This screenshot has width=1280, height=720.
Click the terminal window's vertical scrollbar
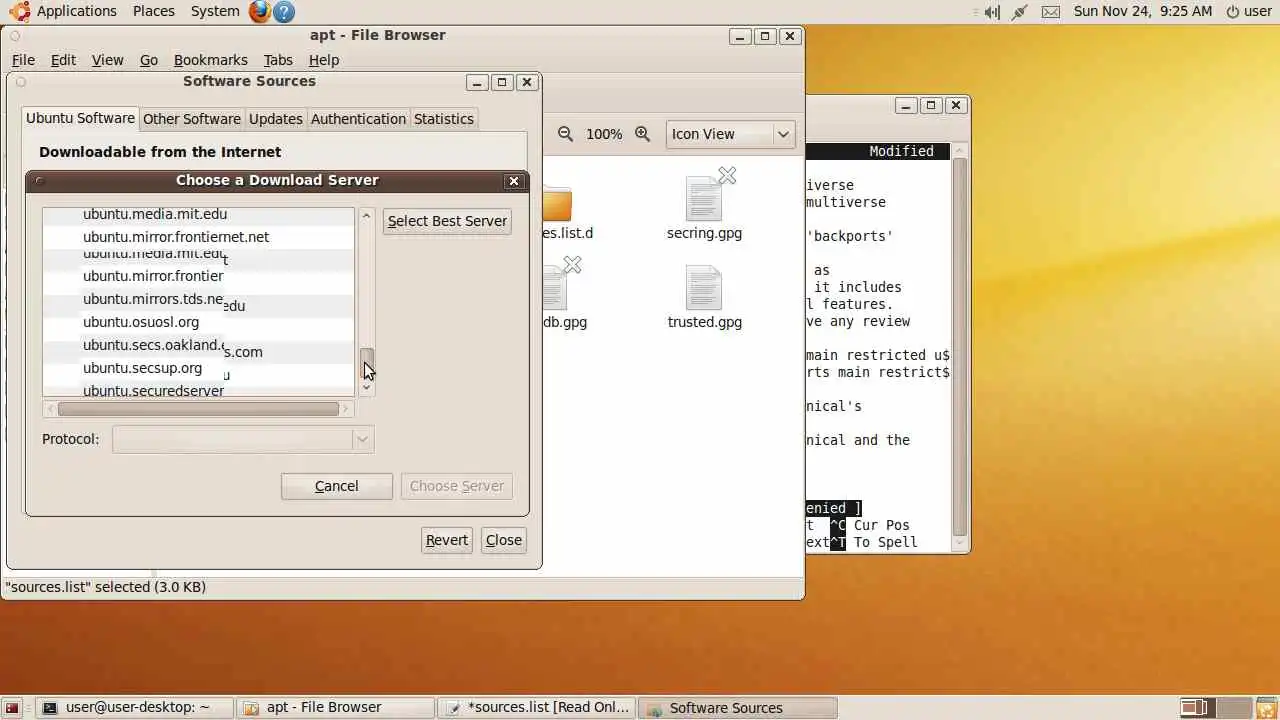tap(960, 345)
